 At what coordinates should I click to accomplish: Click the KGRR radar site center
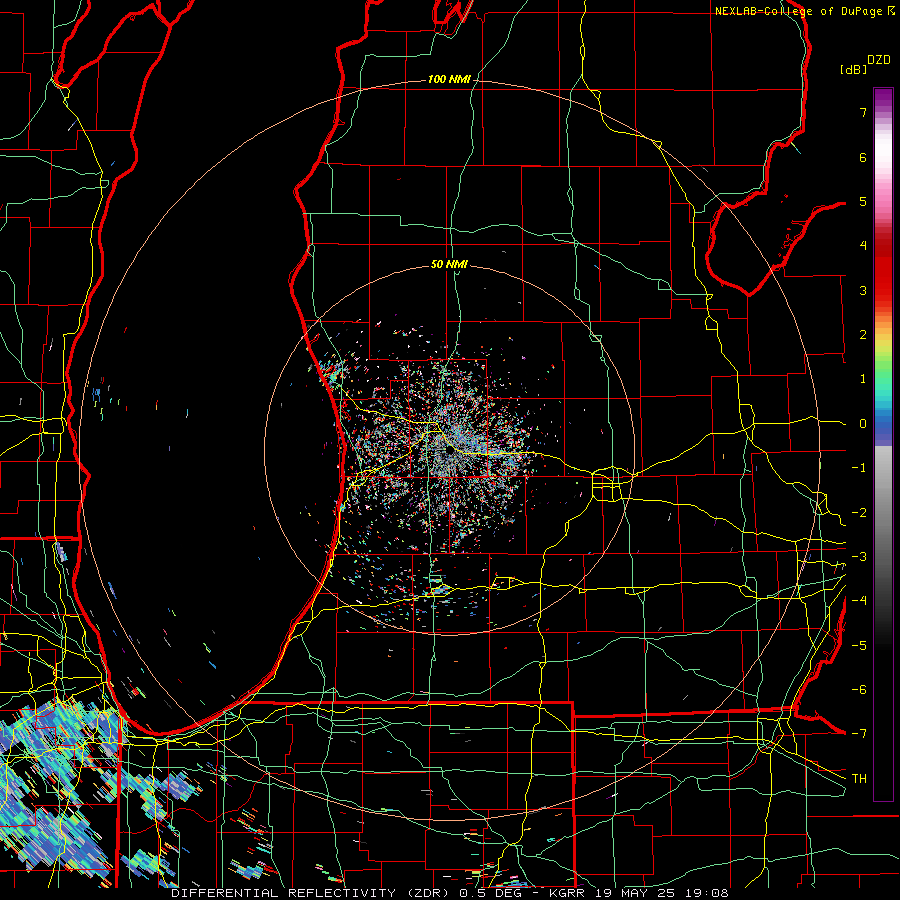pos(449,451)
